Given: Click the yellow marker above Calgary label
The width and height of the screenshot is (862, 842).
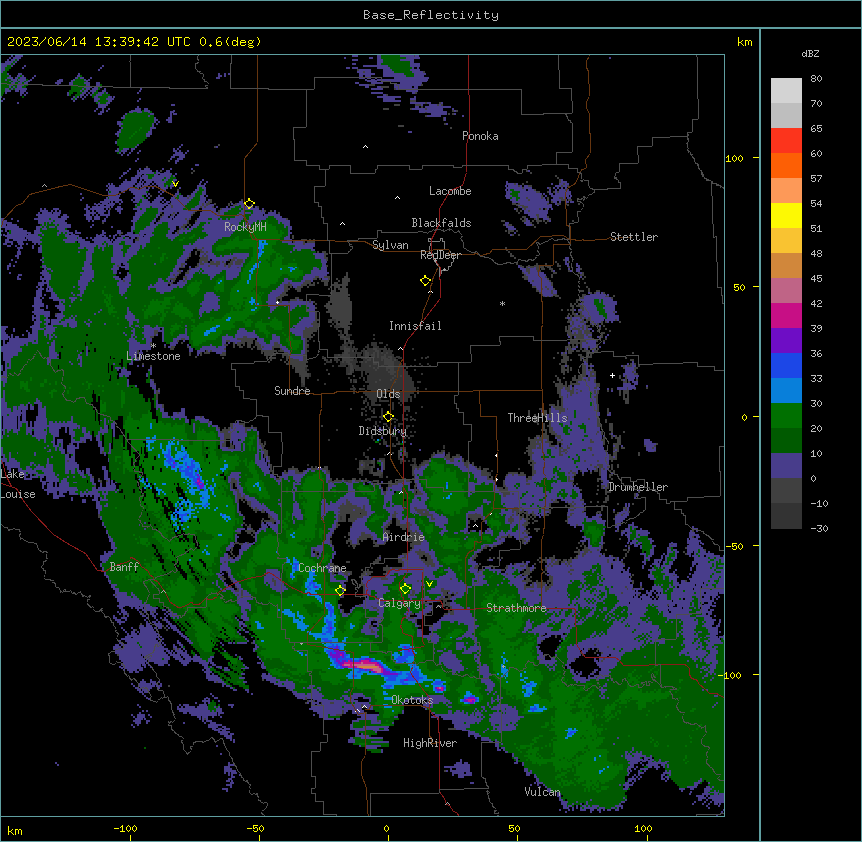Looking at the screenshot, I should point(405,589).
